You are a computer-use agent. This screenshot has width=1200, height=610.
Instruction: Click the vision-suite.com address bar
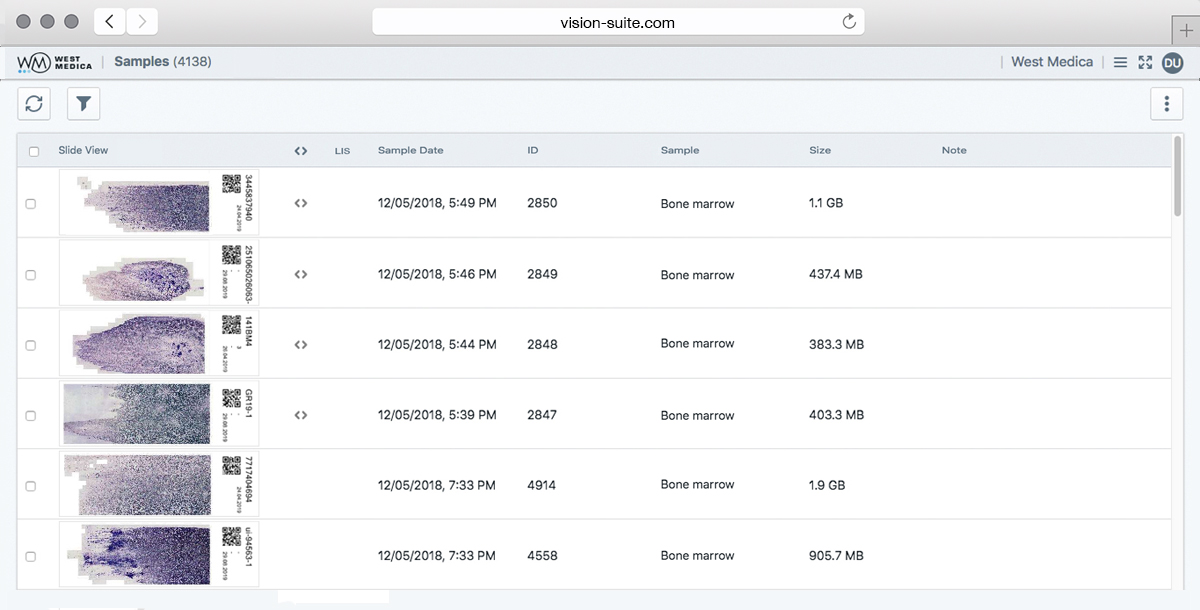pos(618,22)
